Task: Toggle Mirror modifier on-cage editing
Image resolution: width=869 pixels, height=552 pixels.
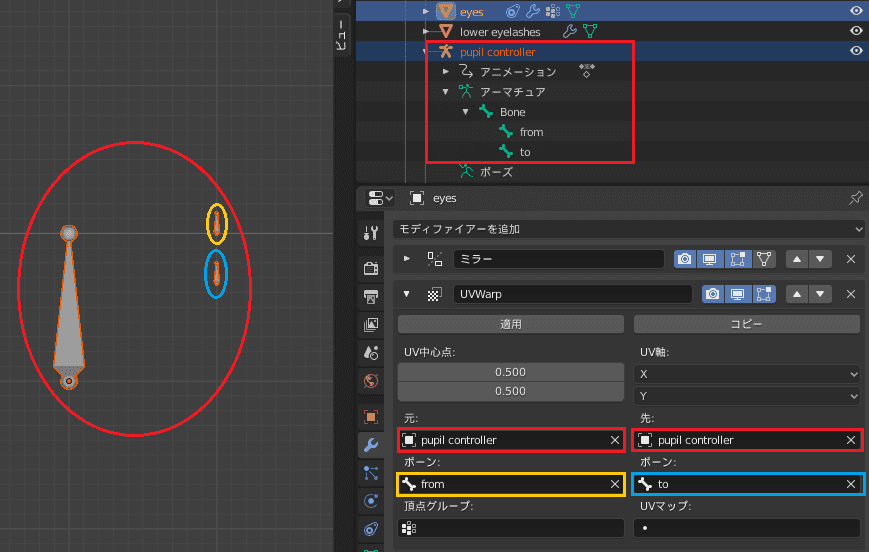Action: tap(764, 259)
